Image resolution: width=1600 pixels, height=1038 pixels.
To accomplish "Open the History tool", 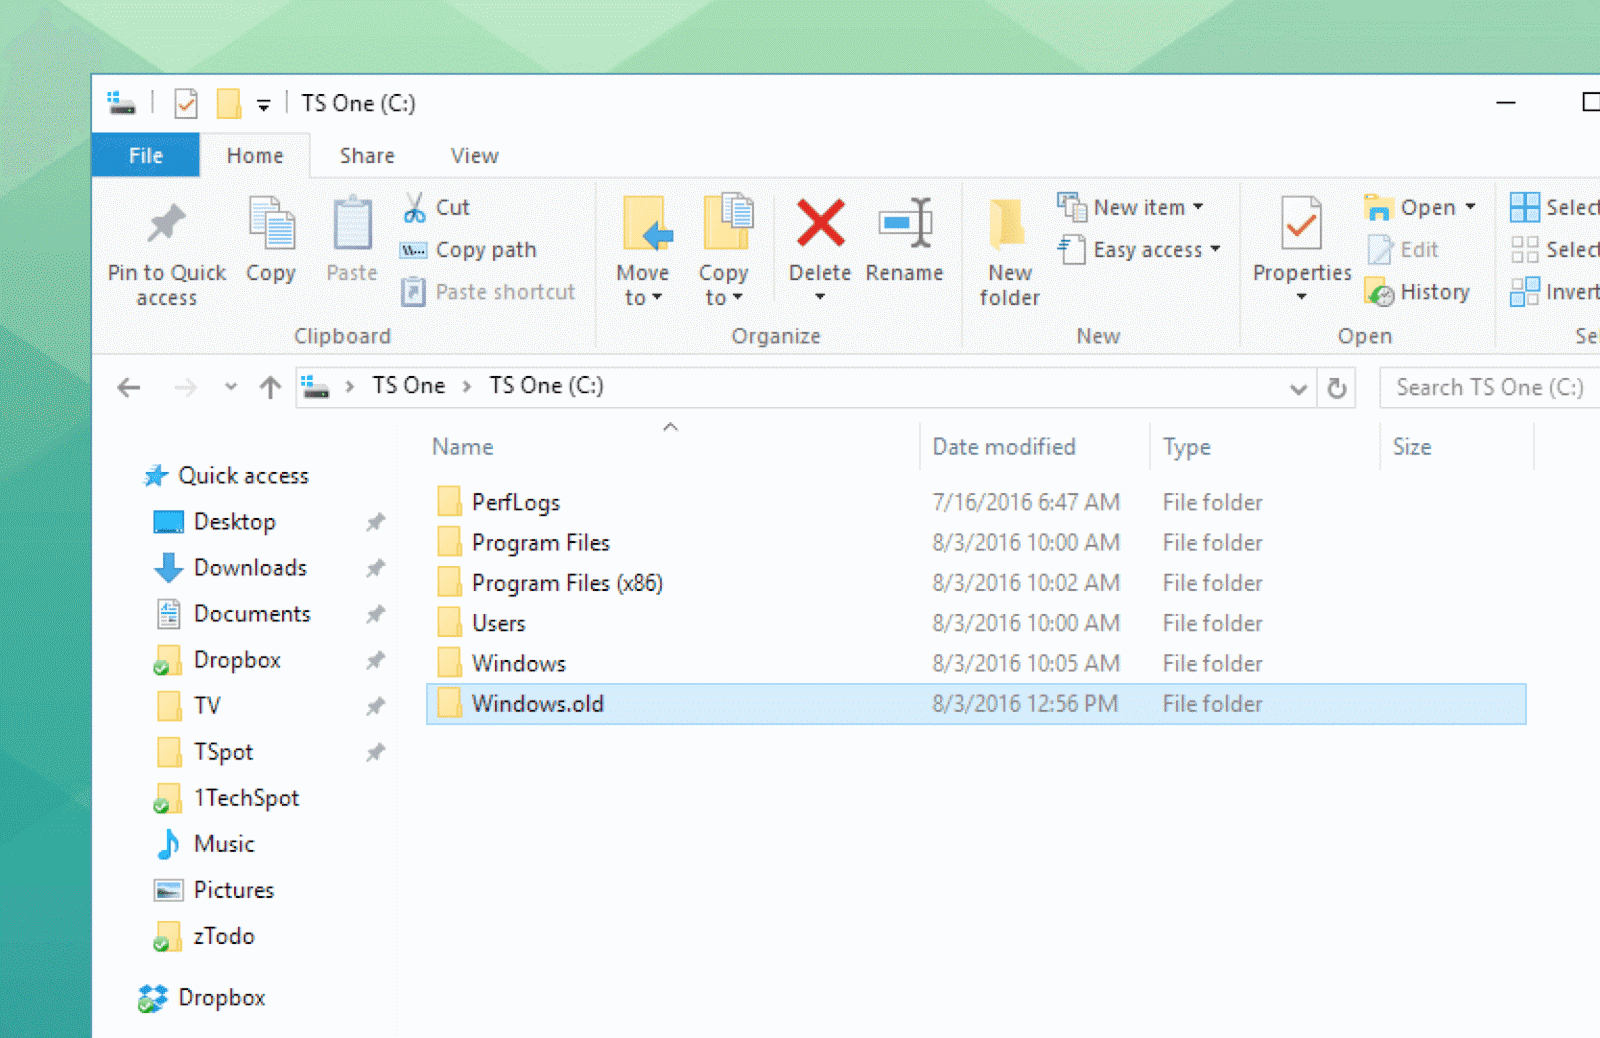I will 1419,292.
